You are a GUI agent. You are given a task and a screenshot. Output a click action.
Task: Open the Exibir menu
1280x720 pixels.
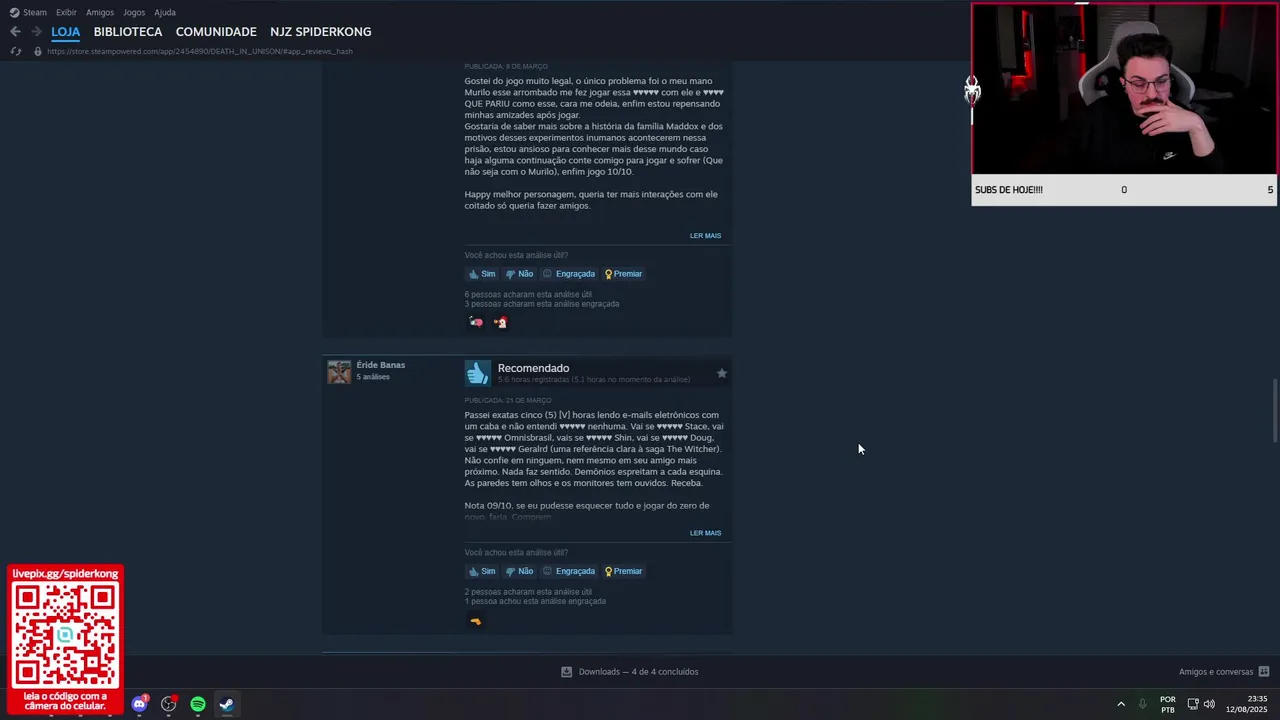pyautogui.click(x=66, y=12)
